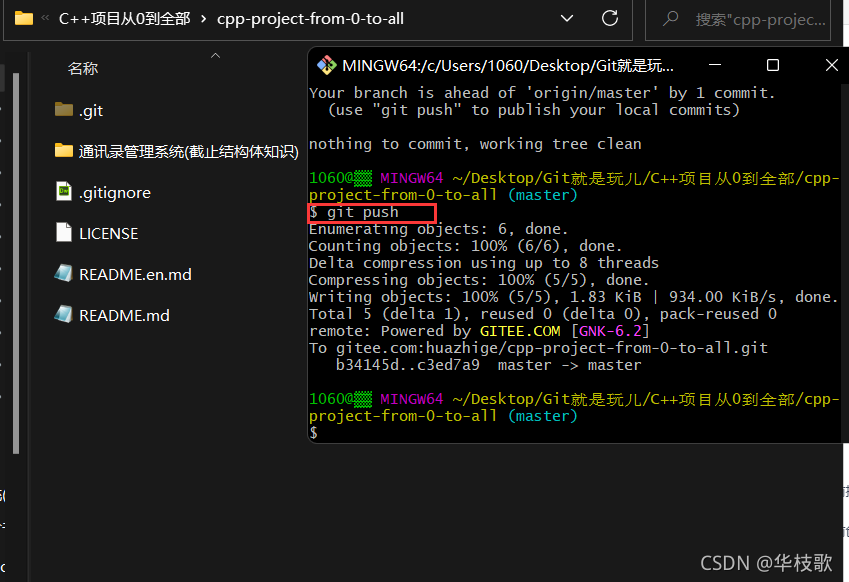
Task: Click the MINGW64 terminal title bar text
Action: [508, 66]
